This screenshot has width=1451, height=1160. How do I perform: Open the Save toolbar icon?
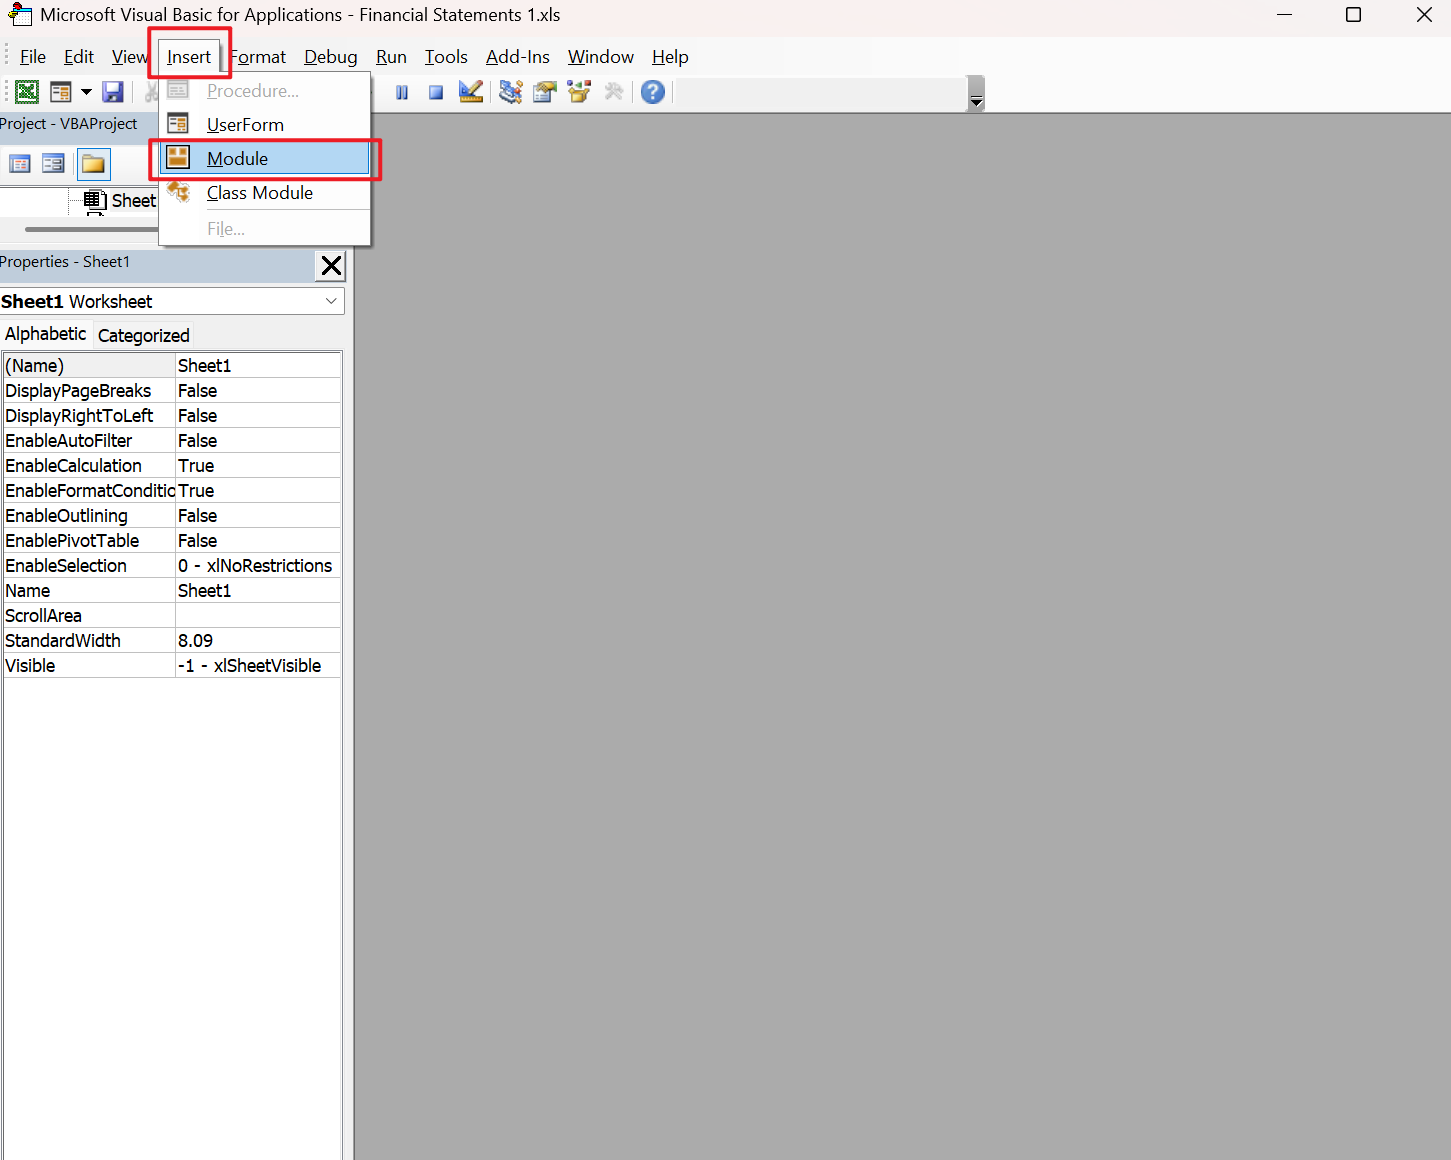point(113,92)
